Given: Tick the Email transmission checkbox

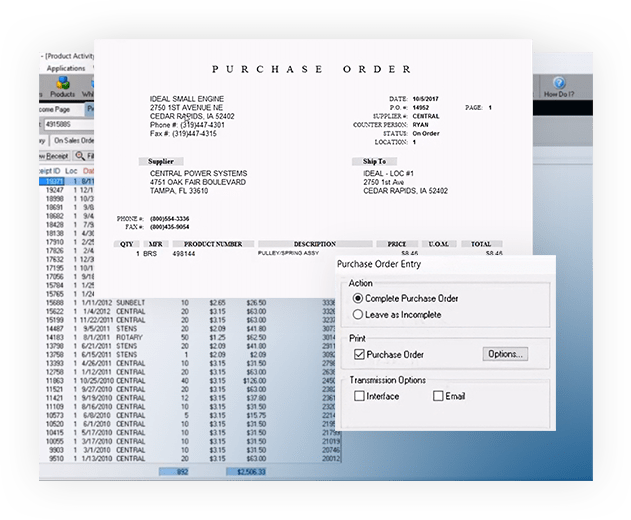Looking at the screenshot, I should pos(438,396).
